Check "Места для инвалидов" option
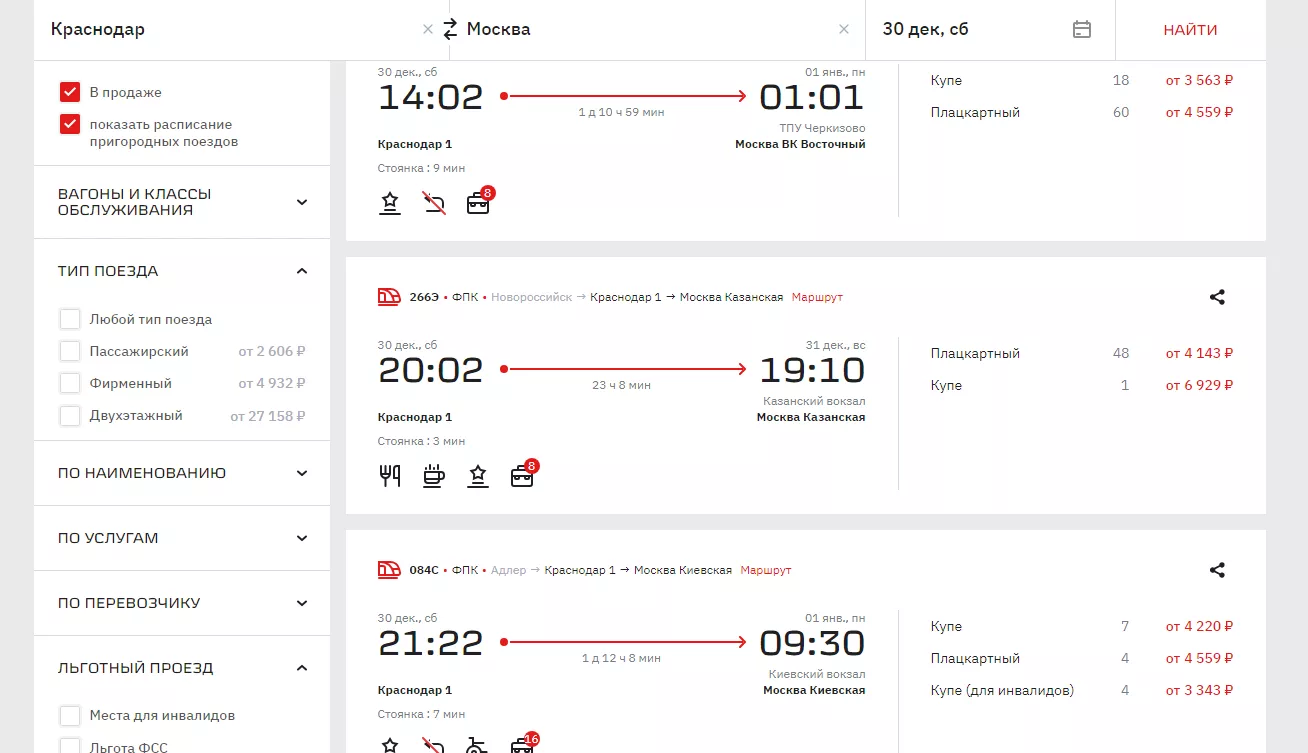Screen dimensions: 1308x753 tap(70, 715)
